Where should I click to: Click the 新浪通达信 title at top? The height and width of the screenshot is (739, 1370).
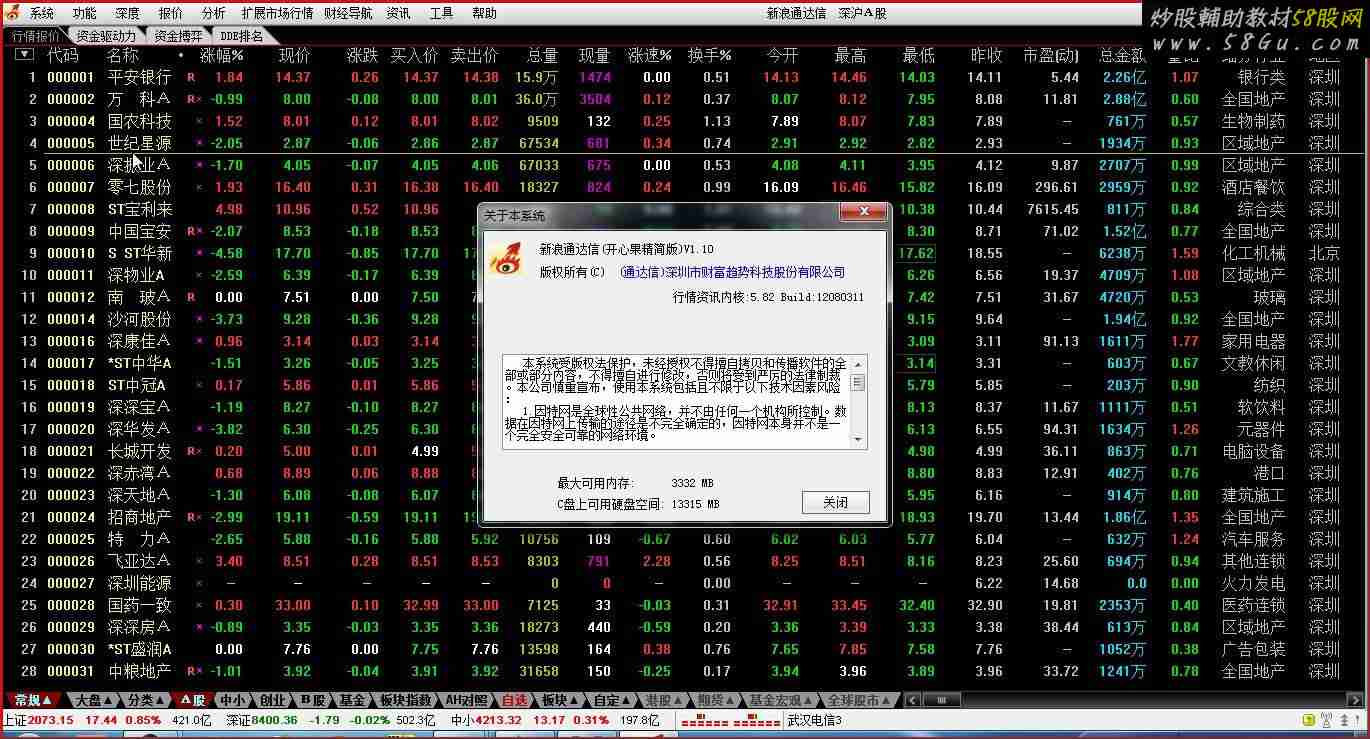(796, 13)
